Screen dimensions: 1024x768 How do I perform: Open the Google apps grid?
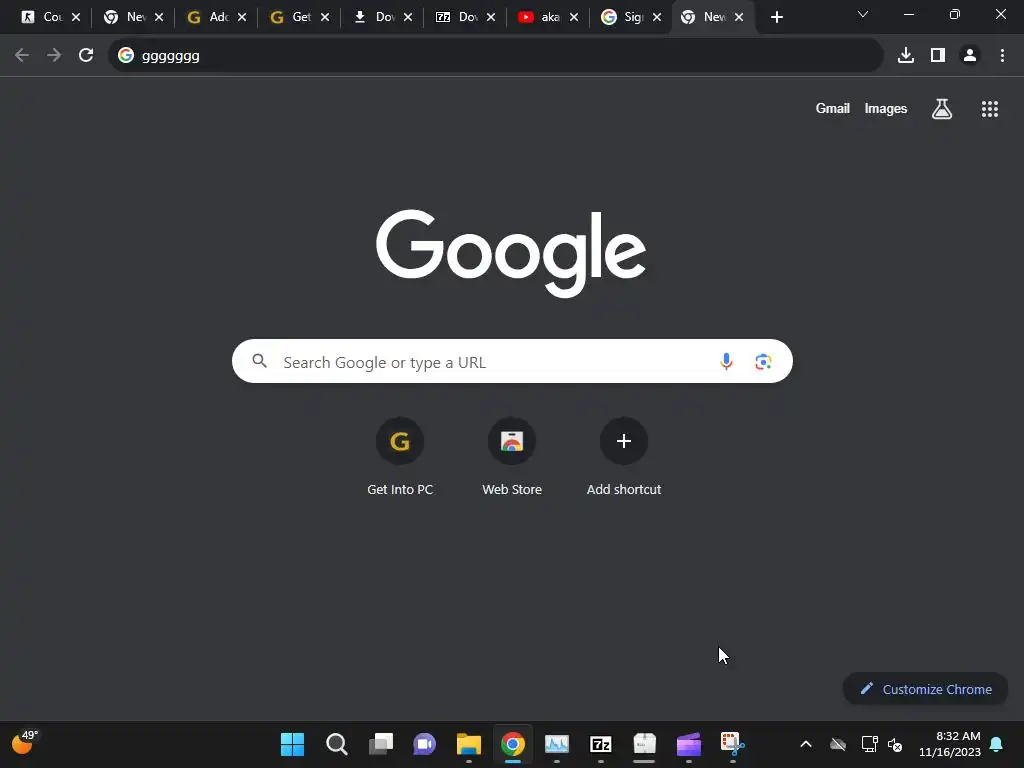pyautogui.click(x=990, y=109)
